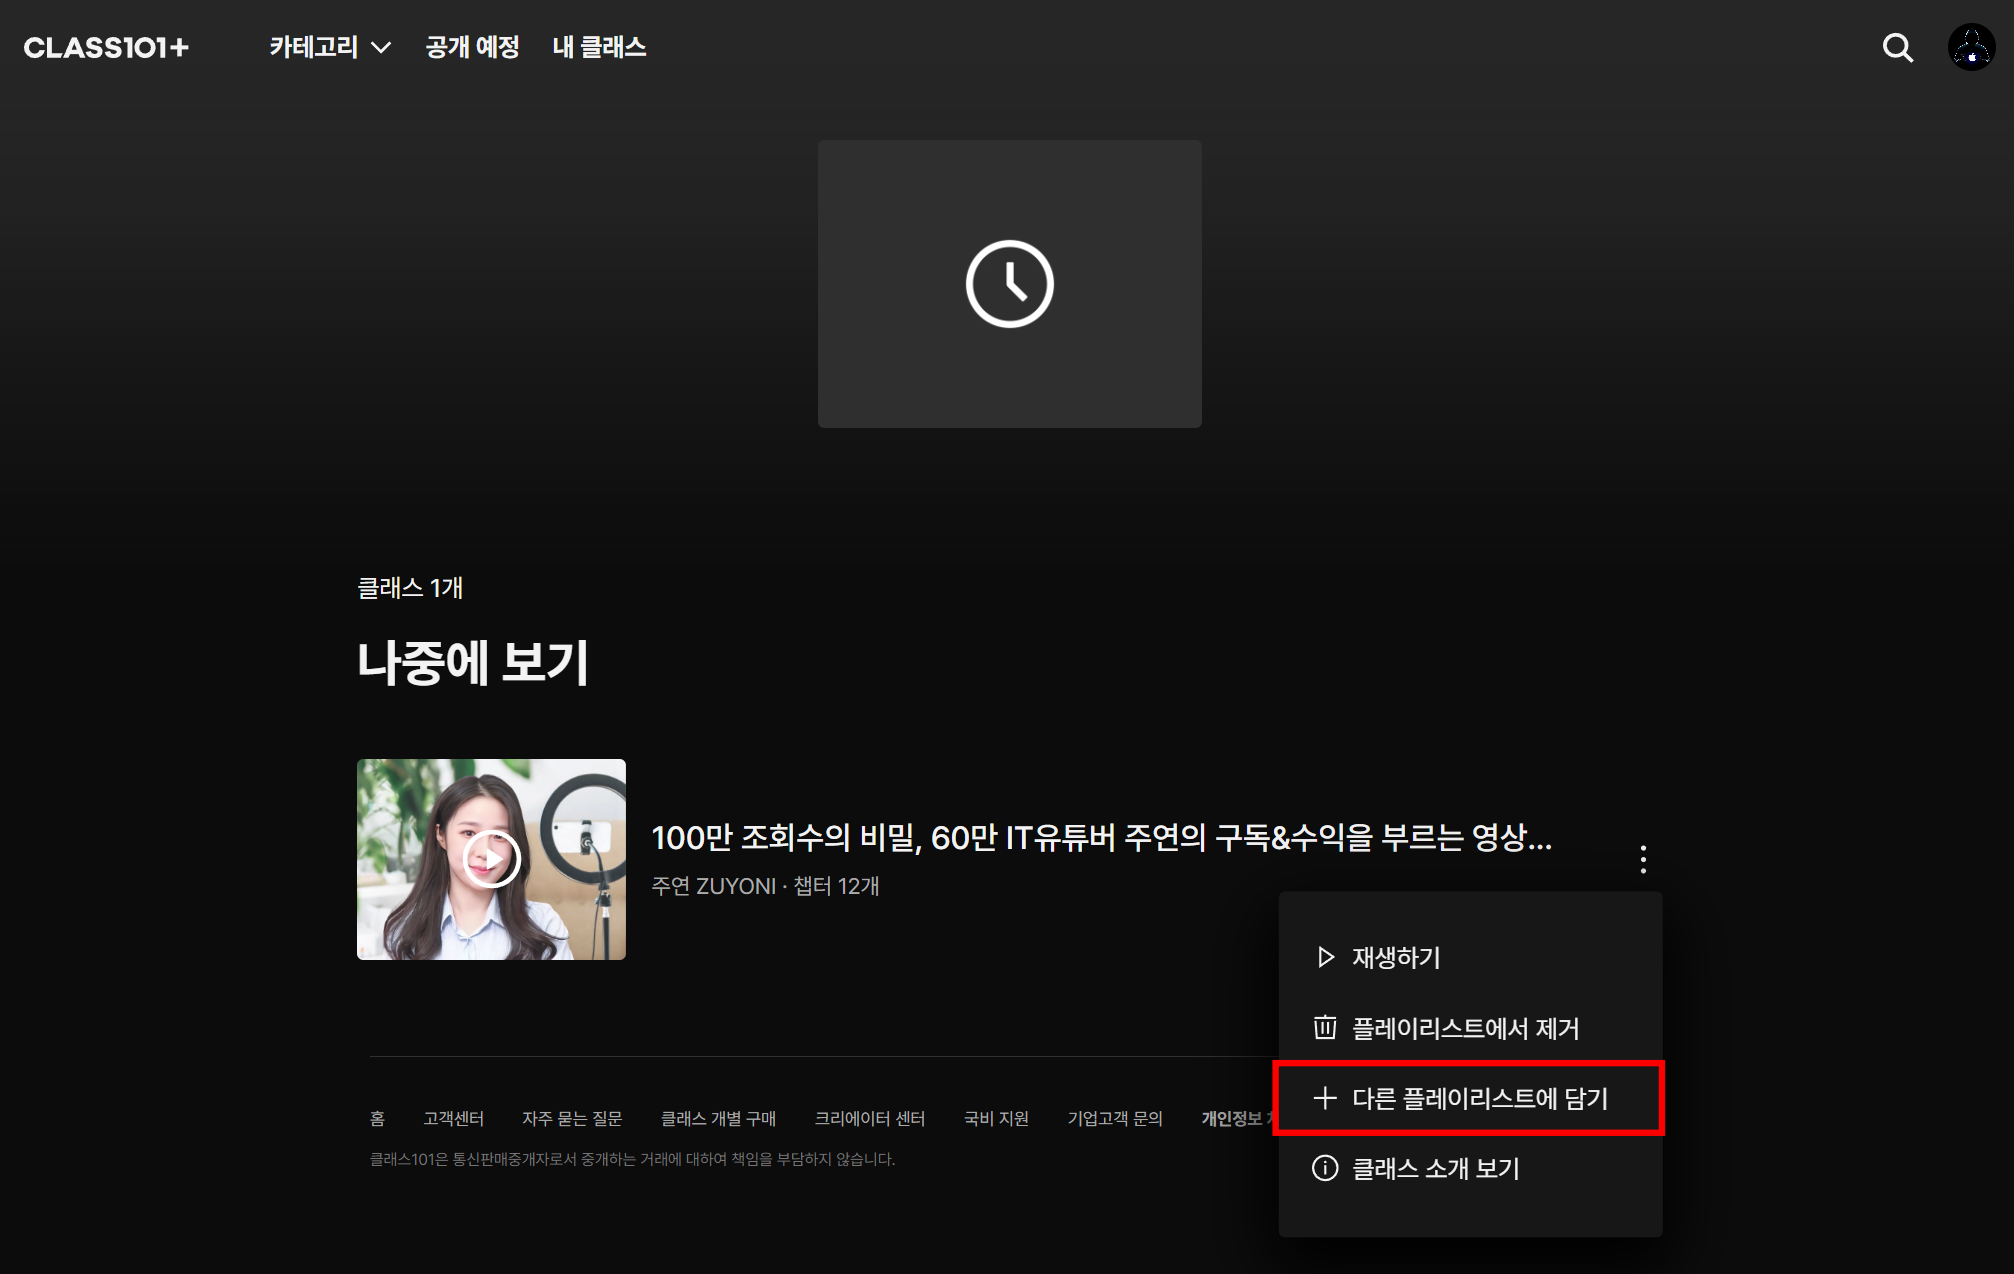The width and height of the screenshot is (2014, 1274).
Task: Open 크리에이터 센터 footer link
Action: pyautogui.click(x=869, y=1118)
